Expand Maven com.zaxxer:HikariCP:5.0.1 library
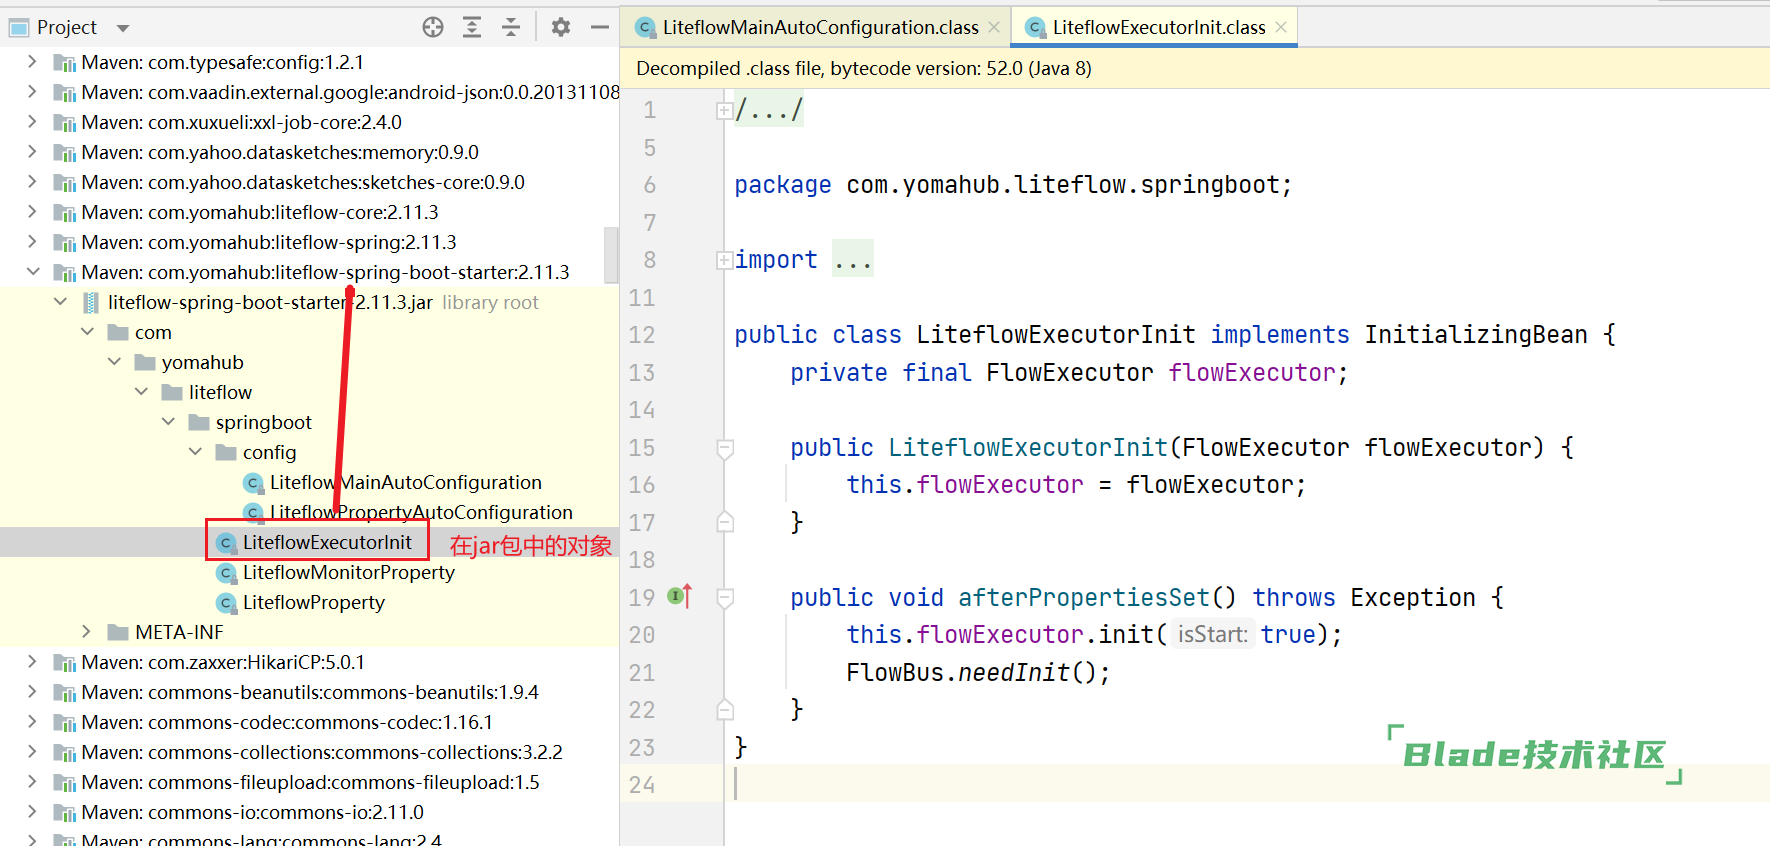 tap(32, 662)
